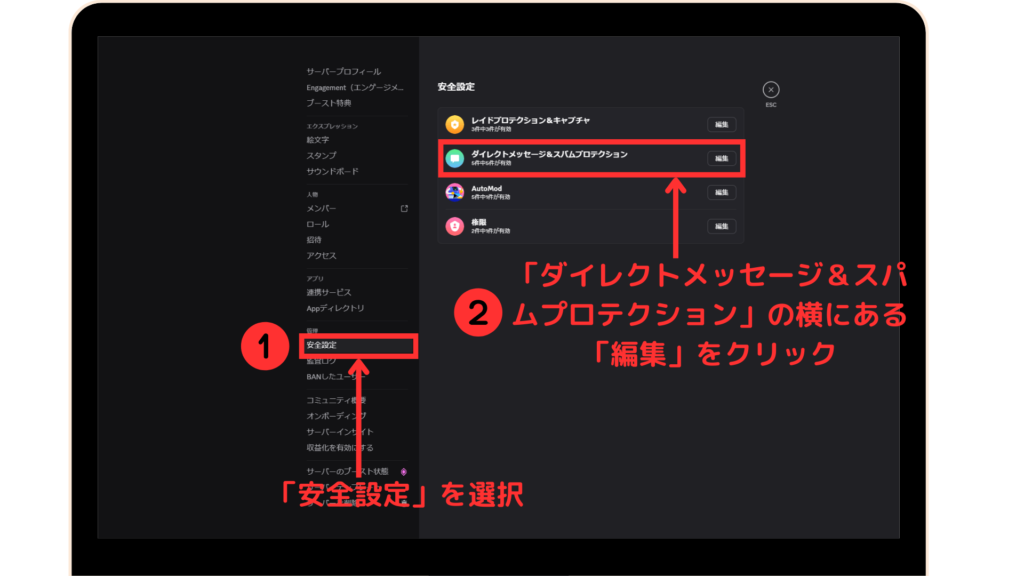Go to メンバー in sidebar
The height and width of the screenshot is (576, 1024).
321,208
